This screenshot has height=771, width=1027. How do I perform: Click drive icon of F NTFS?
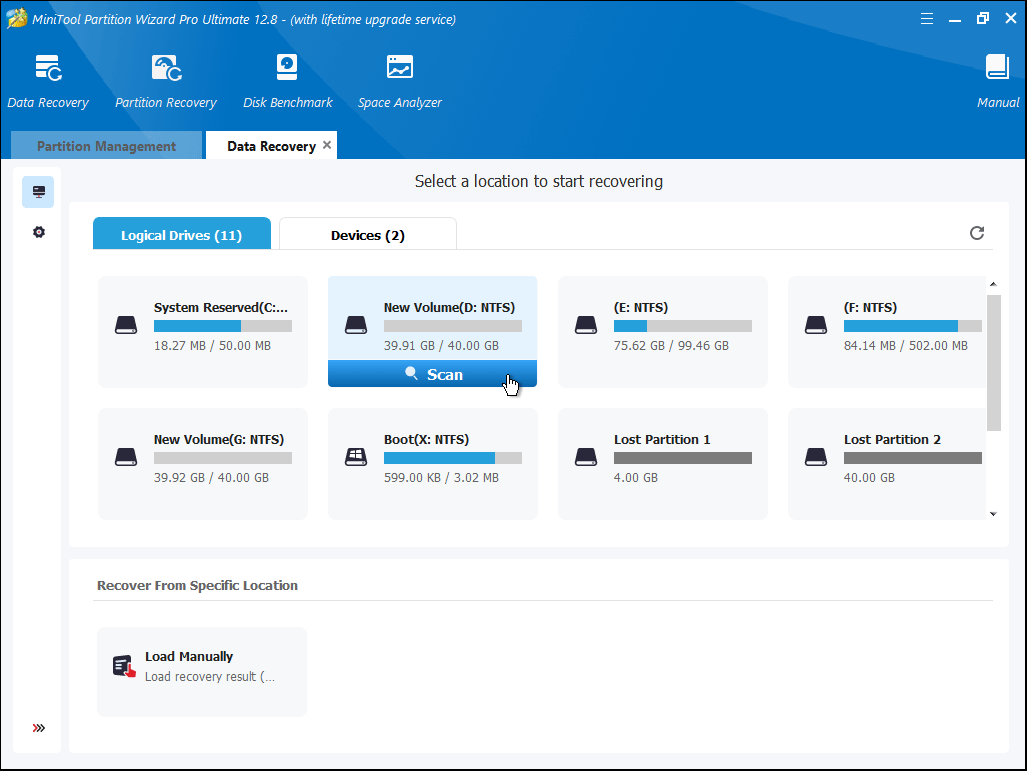[815, 325]
